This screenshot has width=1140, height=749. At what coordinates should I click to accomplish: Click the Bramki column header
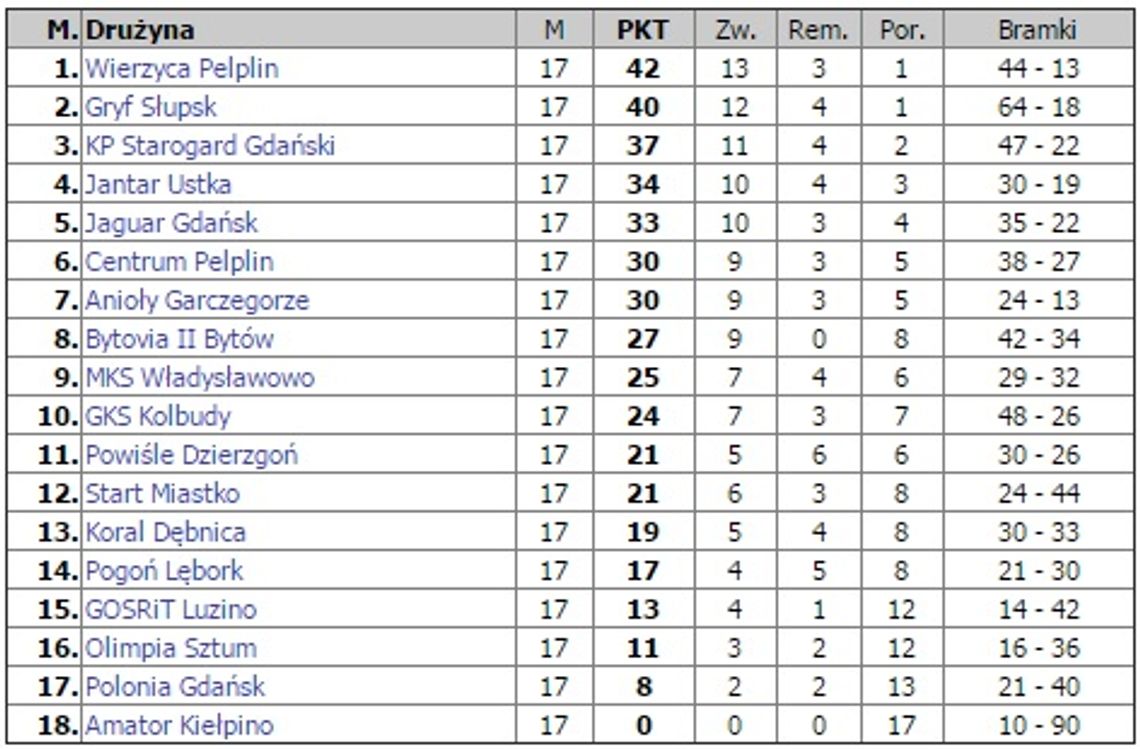coord(1037,30)
